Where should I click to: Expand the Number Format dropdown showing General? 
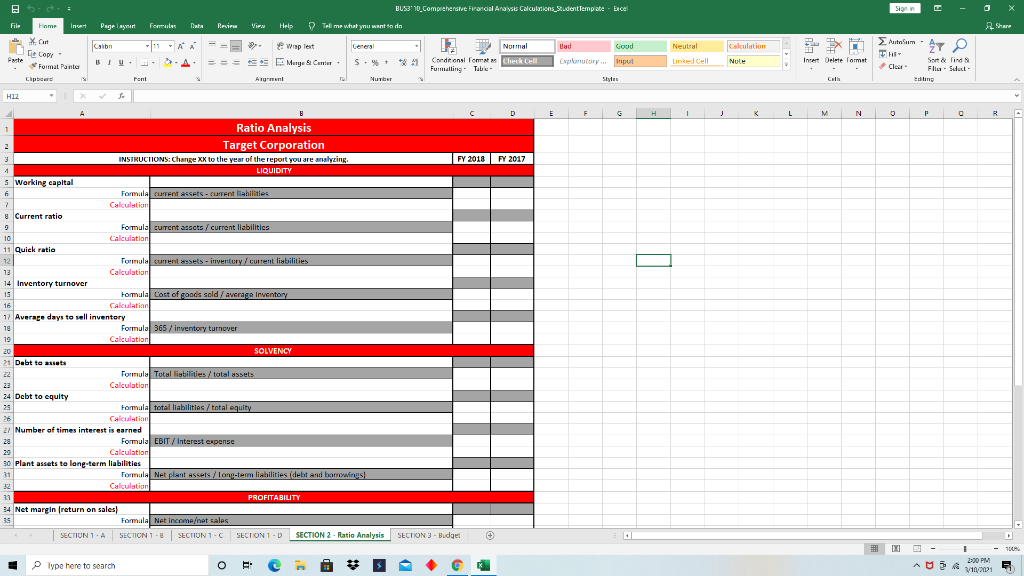[416, 46]
